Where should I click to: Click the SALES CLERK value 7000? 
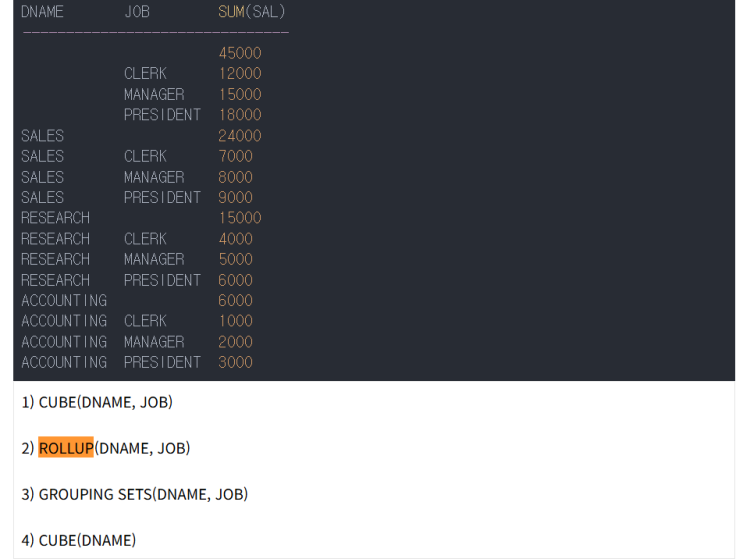(x=236, y=156)
